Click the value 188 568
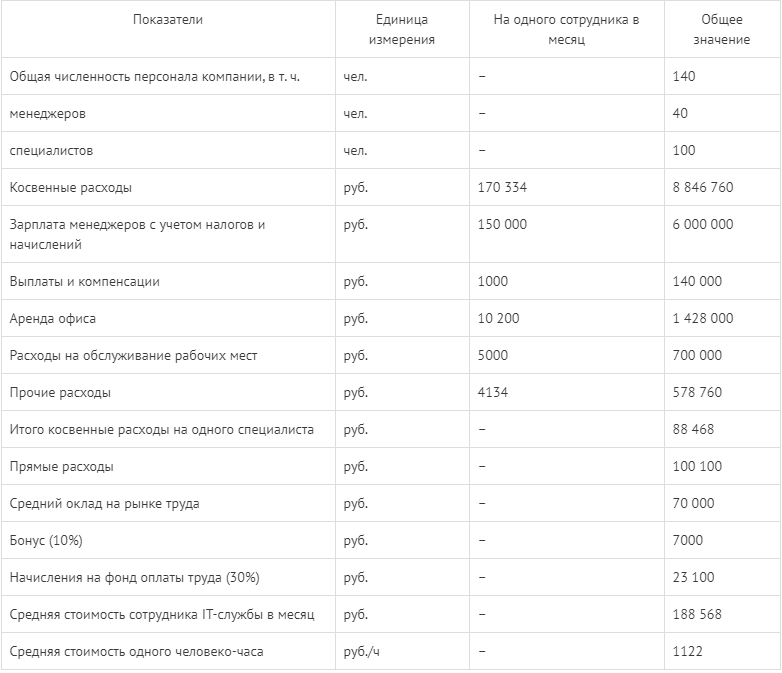Viewport: 782px width, 673px height. point(697,614)
